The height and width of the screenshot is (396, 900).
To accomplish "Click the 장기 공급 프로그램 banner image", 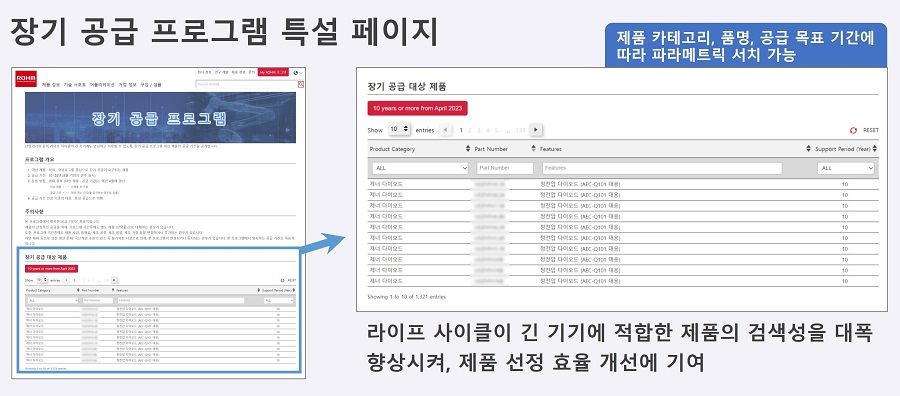I will coord(160,118).
